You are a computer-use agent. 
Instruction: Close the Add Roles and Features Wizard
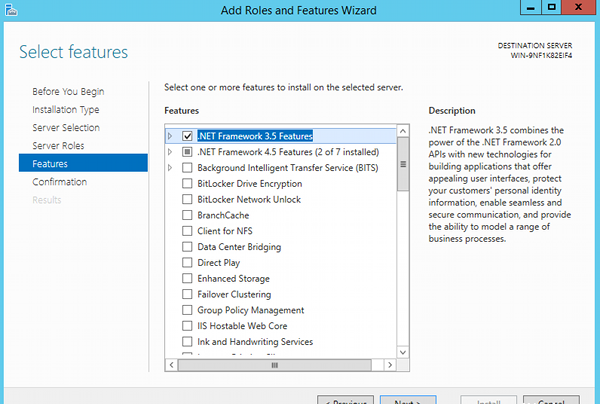click(x=579, y=7)
